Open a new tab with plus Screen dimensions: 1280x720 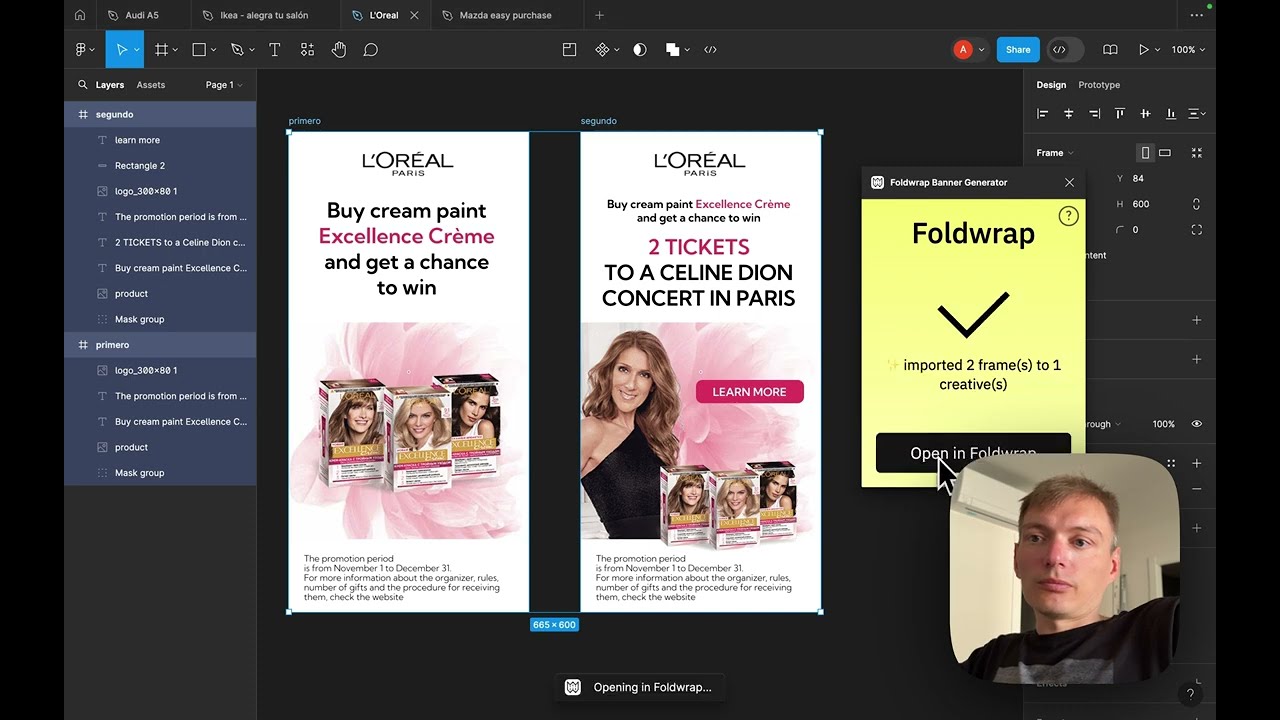click(x=600, y=15)
